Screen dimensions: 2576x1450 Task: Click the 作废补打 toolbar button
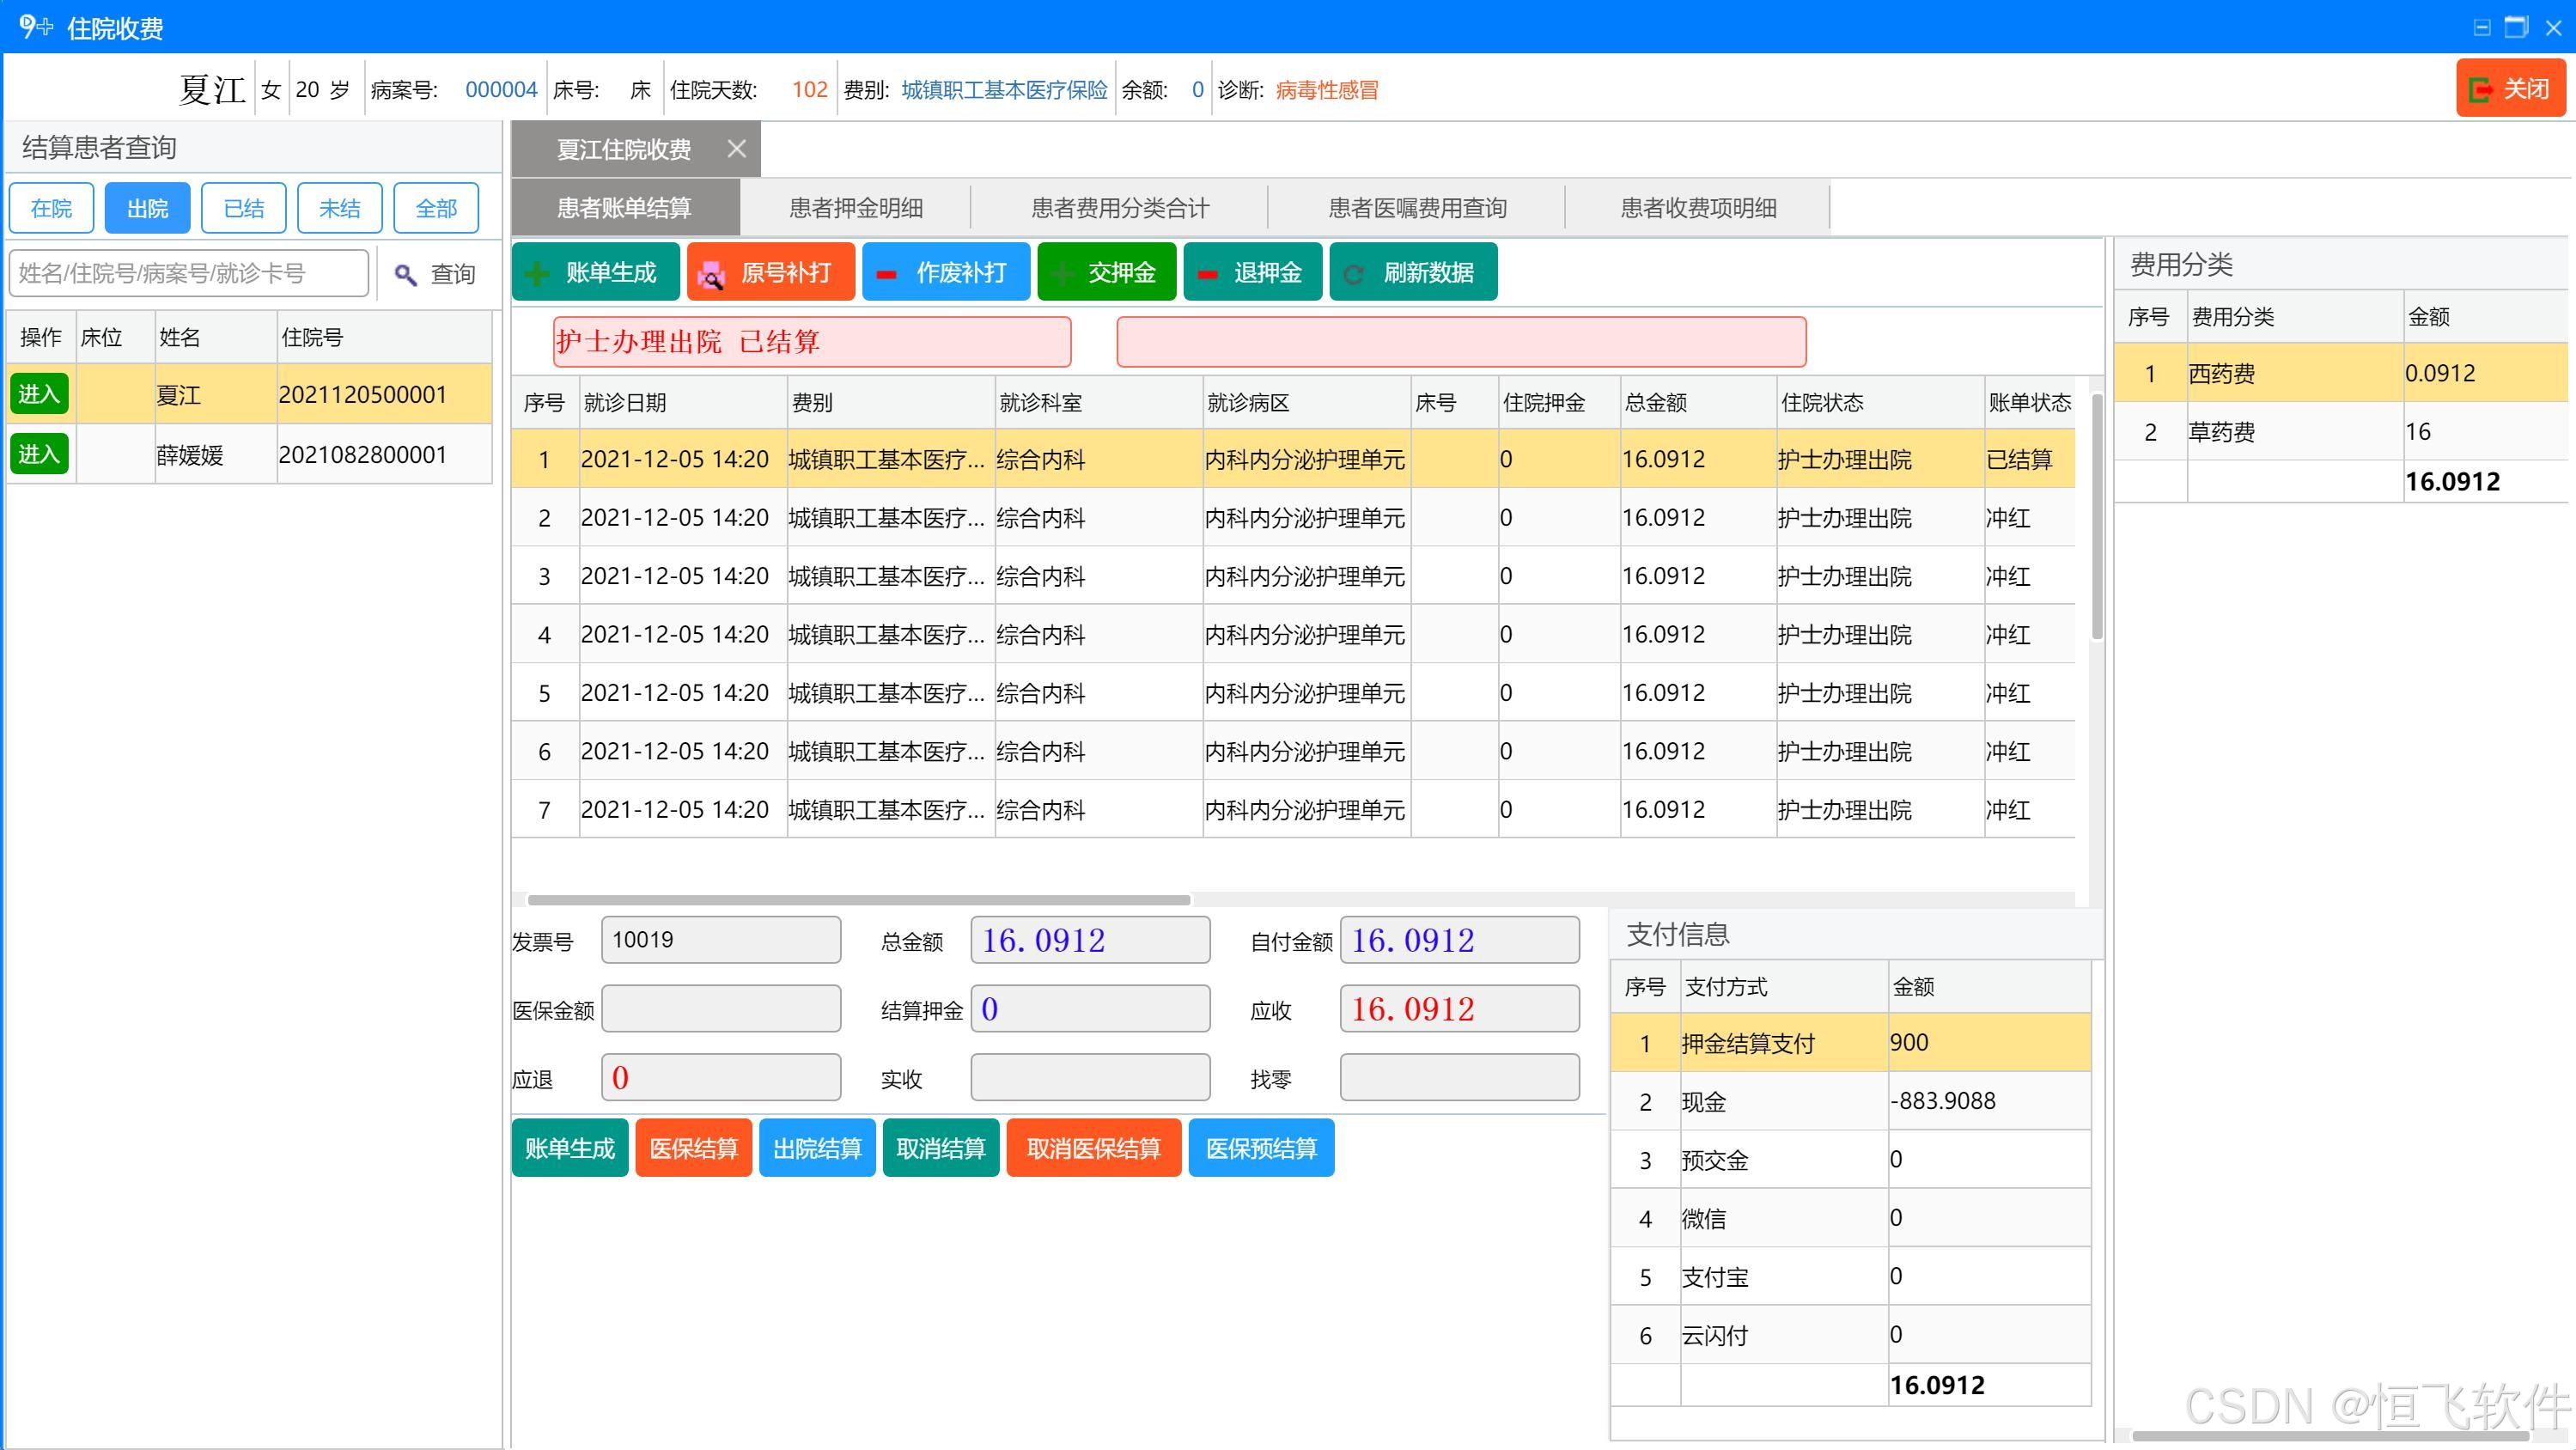tap(945, 272)
